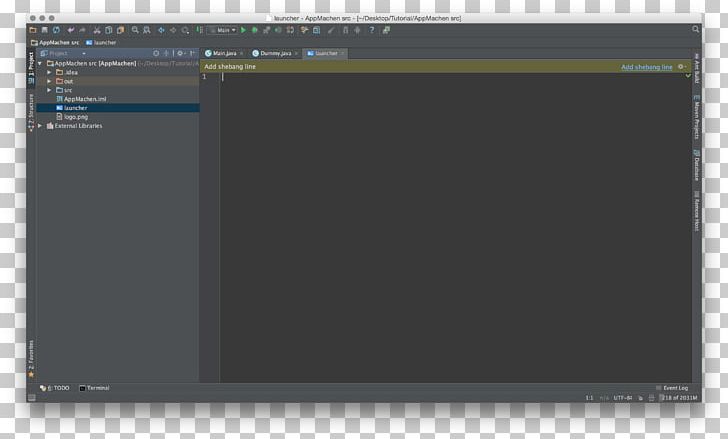Switch to the Dummy.java tab
The image size is (728, 439).
pyautogui.click(x=273, y=53)
